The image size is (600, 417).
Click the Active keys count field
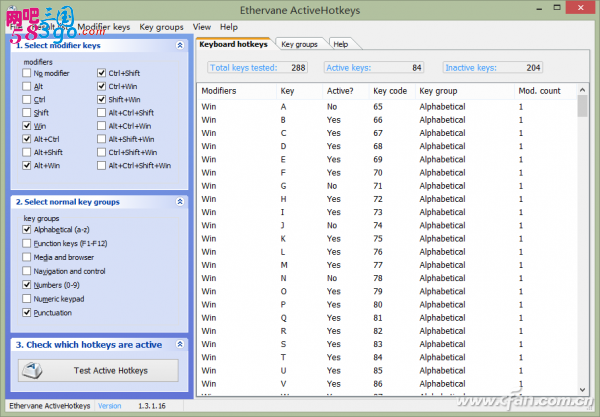coord(374,68)
